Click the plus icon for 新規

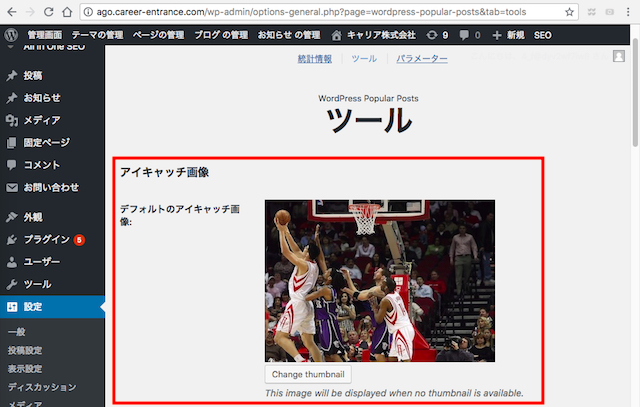[x=497, y=36]
